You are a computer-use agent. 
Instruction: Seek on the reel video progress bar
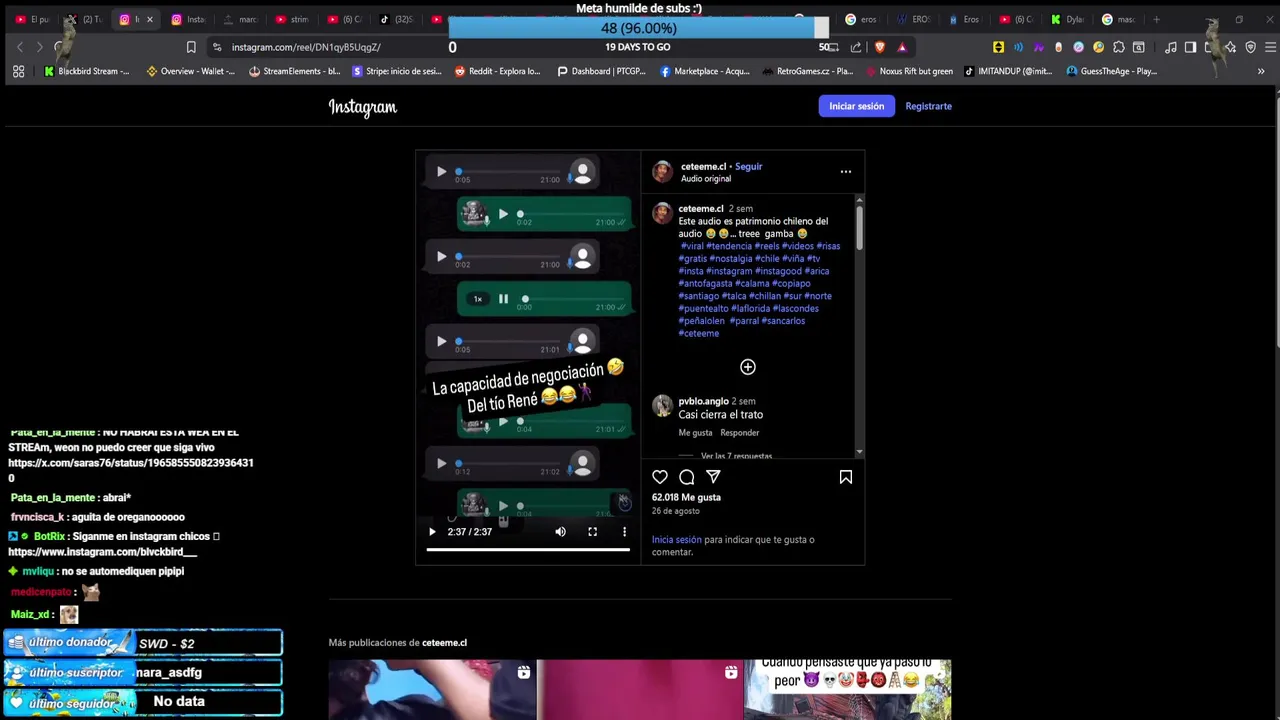(528, 549)
